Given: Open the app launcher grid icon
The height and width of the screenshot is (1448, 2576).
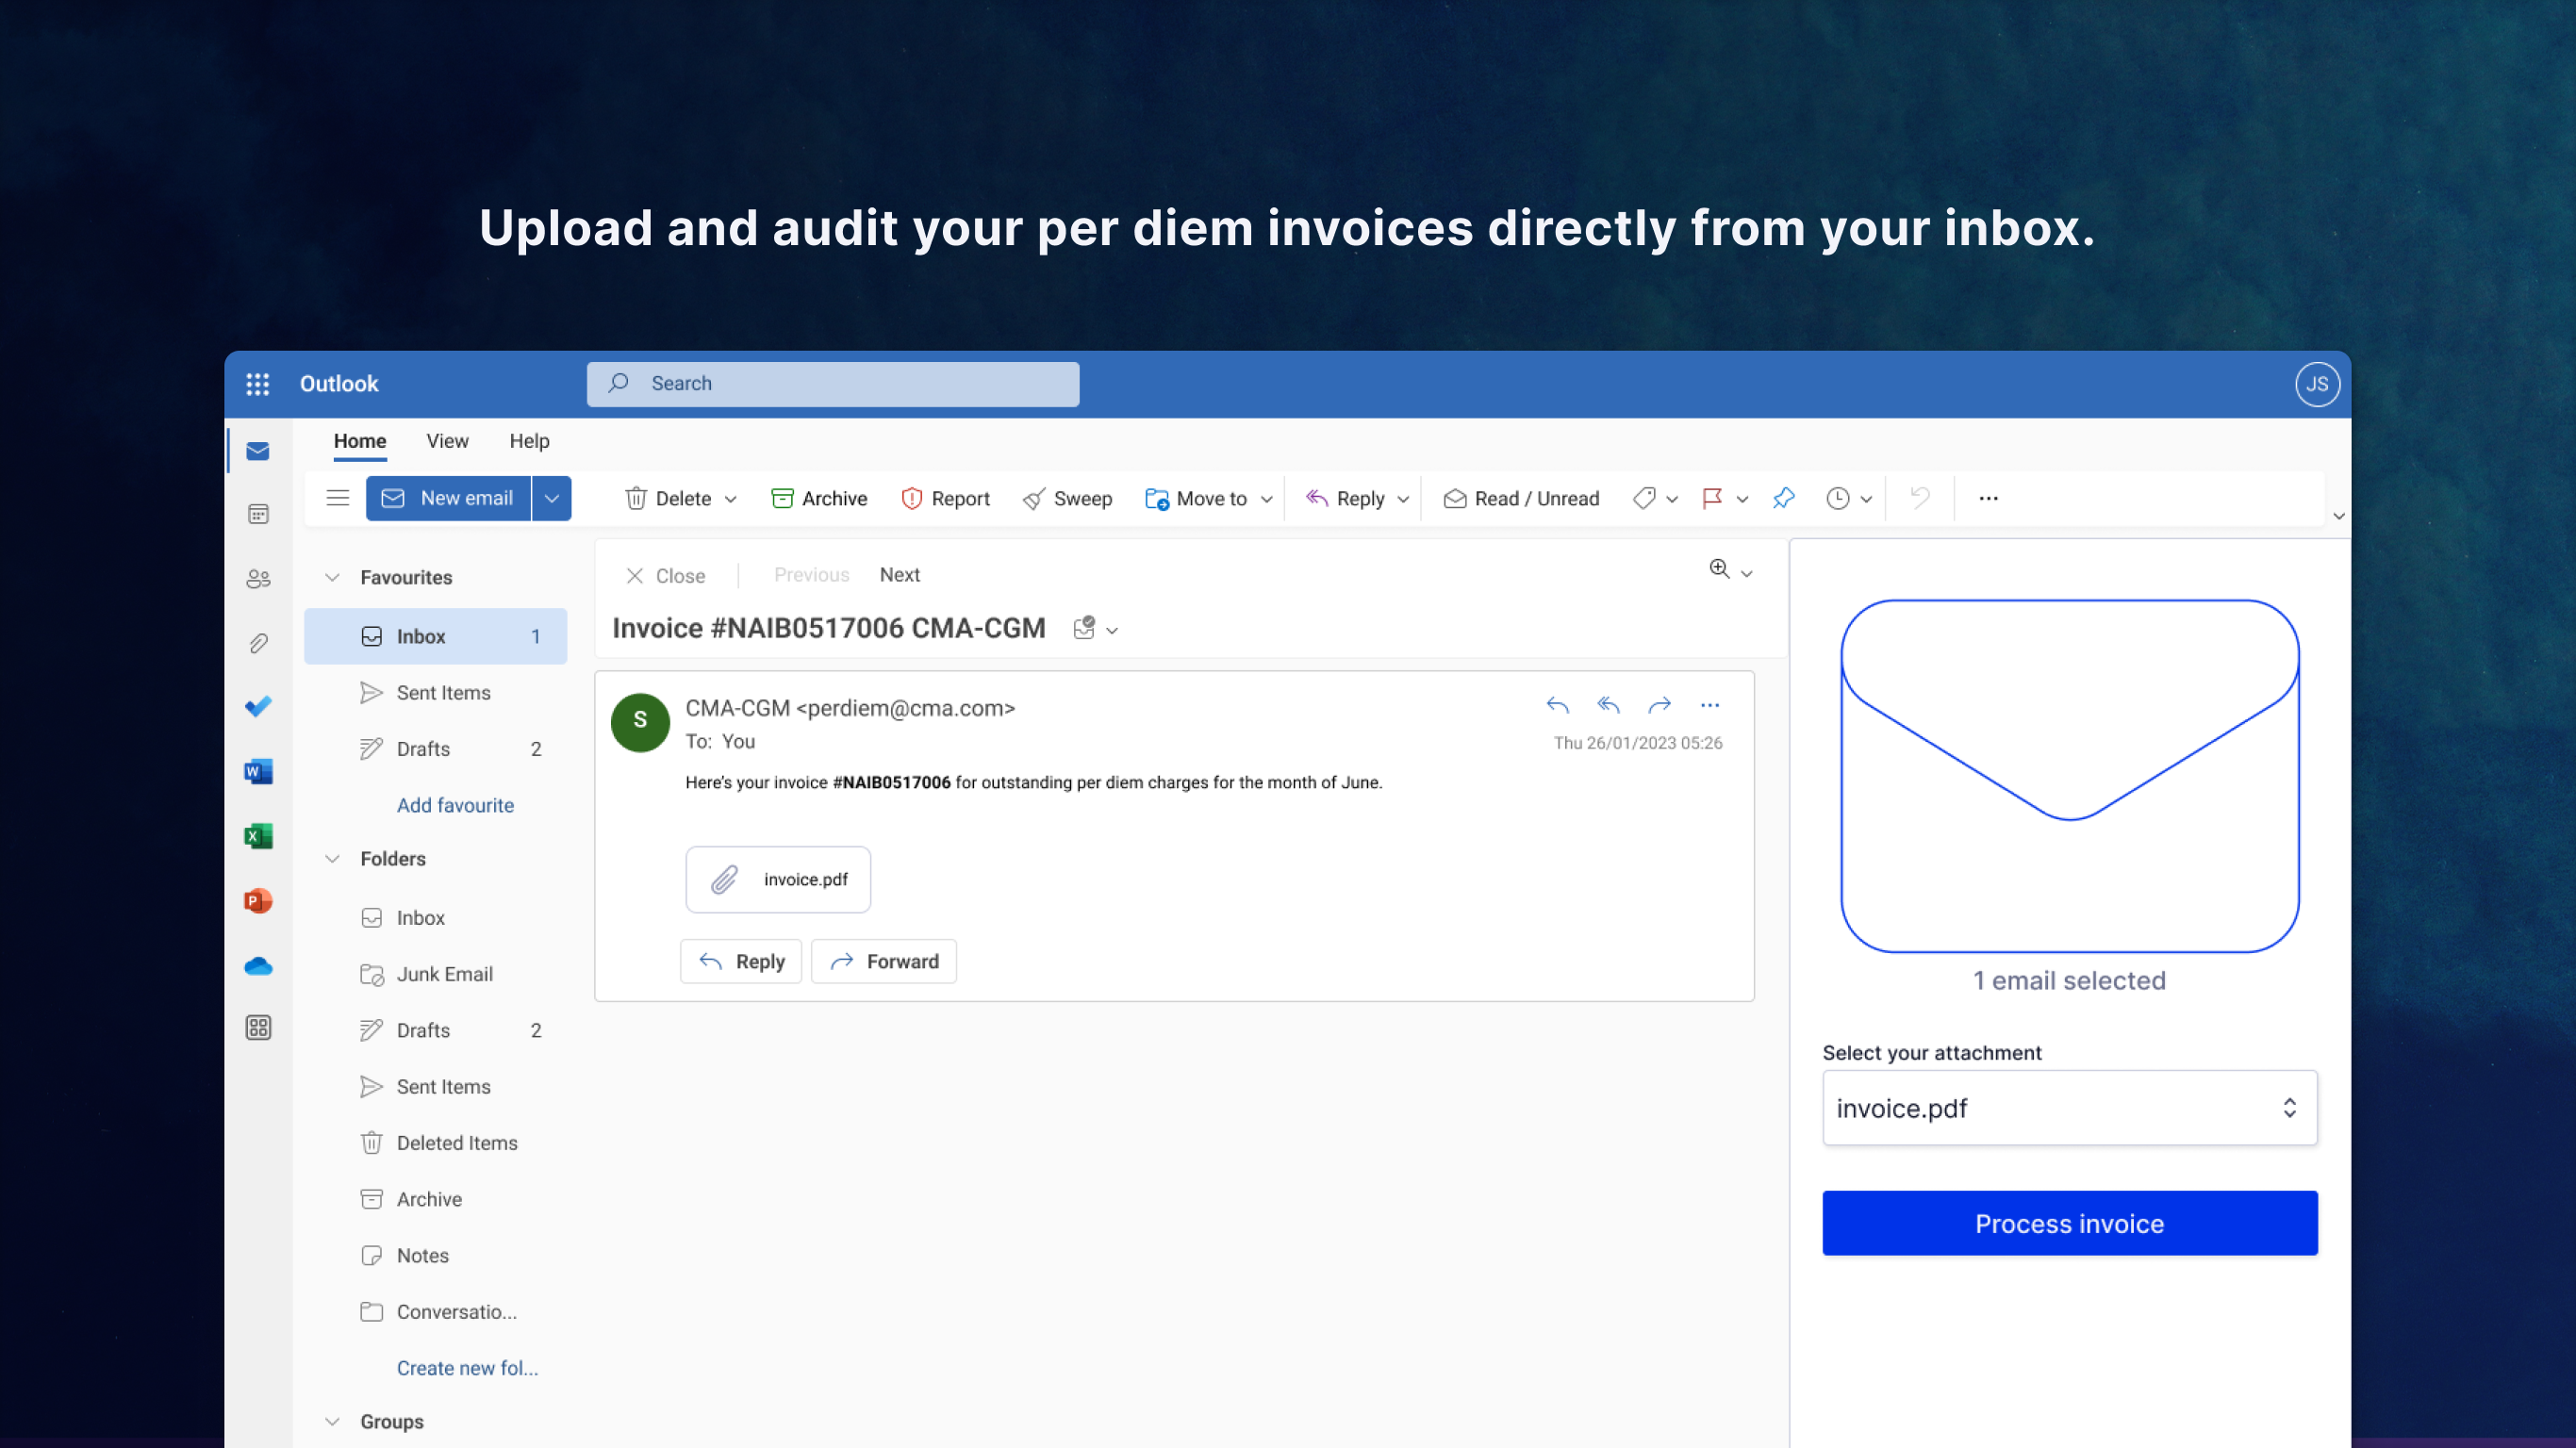Looking at the screenshot, I should click(257, 384).
